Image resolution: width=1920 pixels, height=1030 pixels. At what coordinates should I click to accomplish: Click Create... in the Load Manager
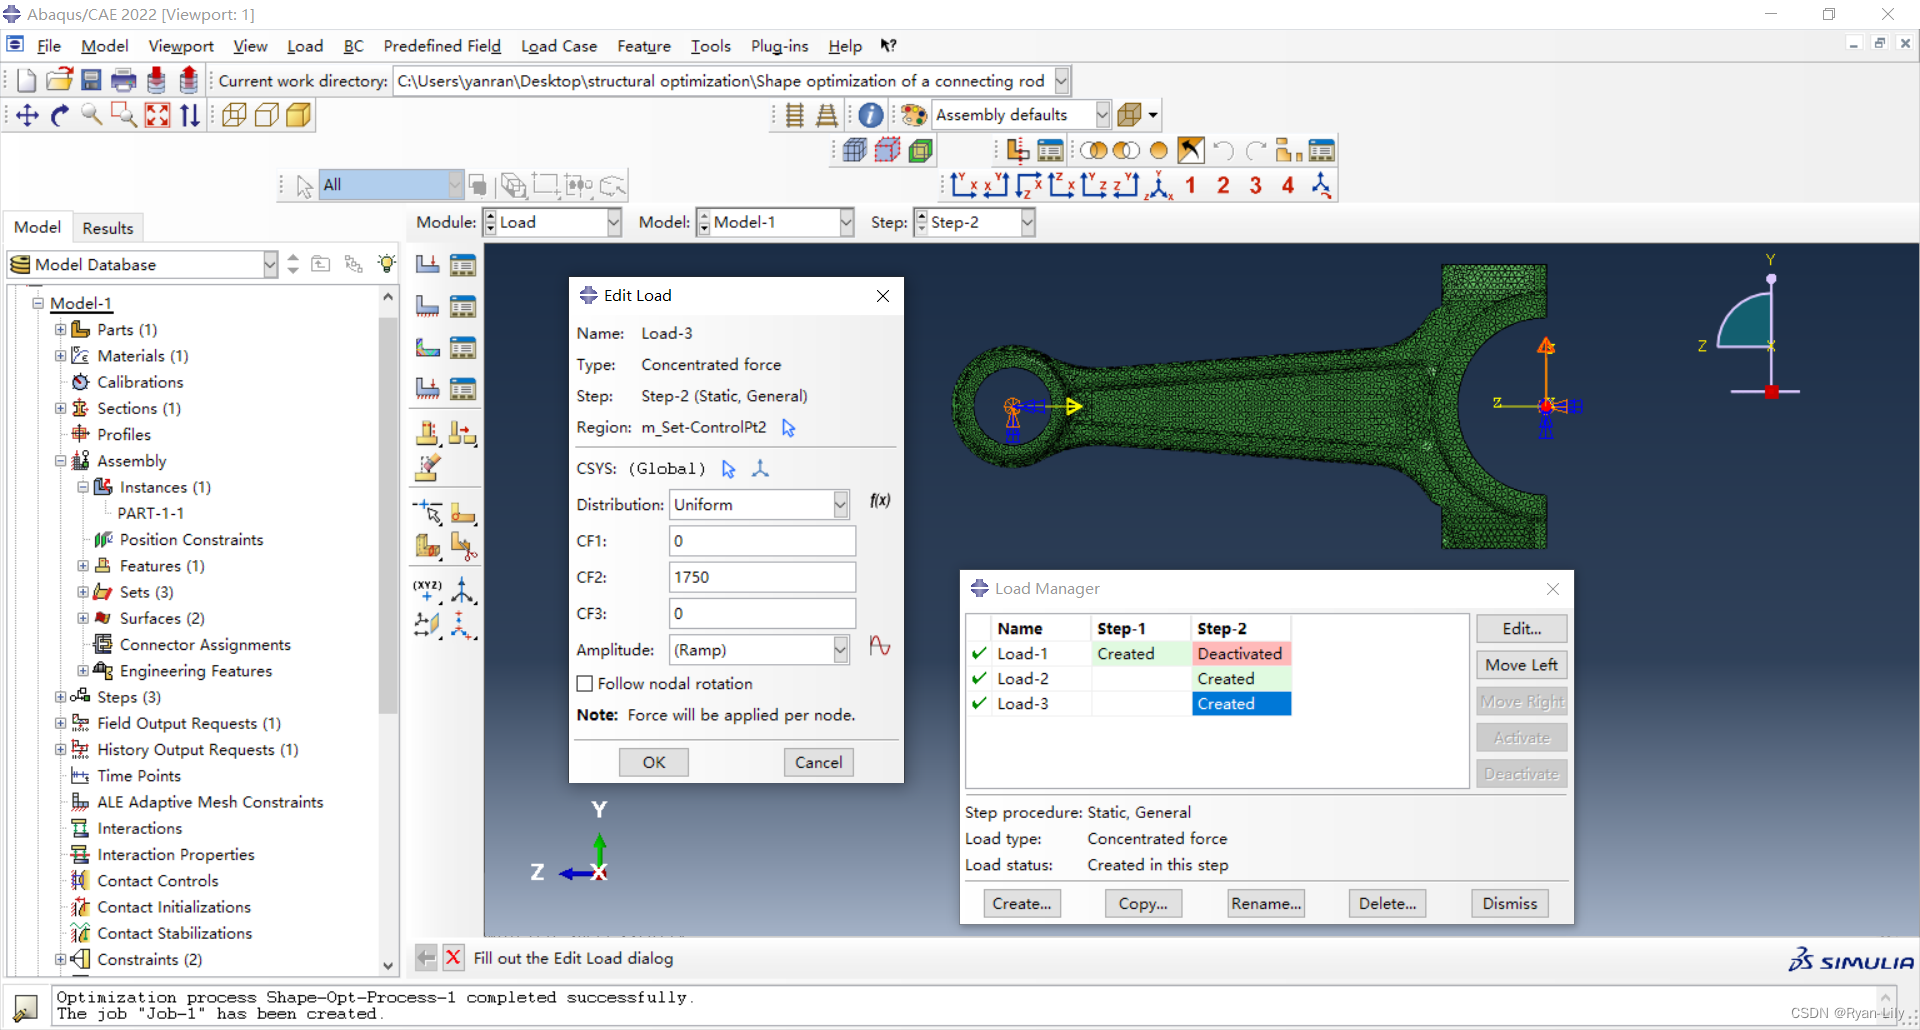(1021, 903)
